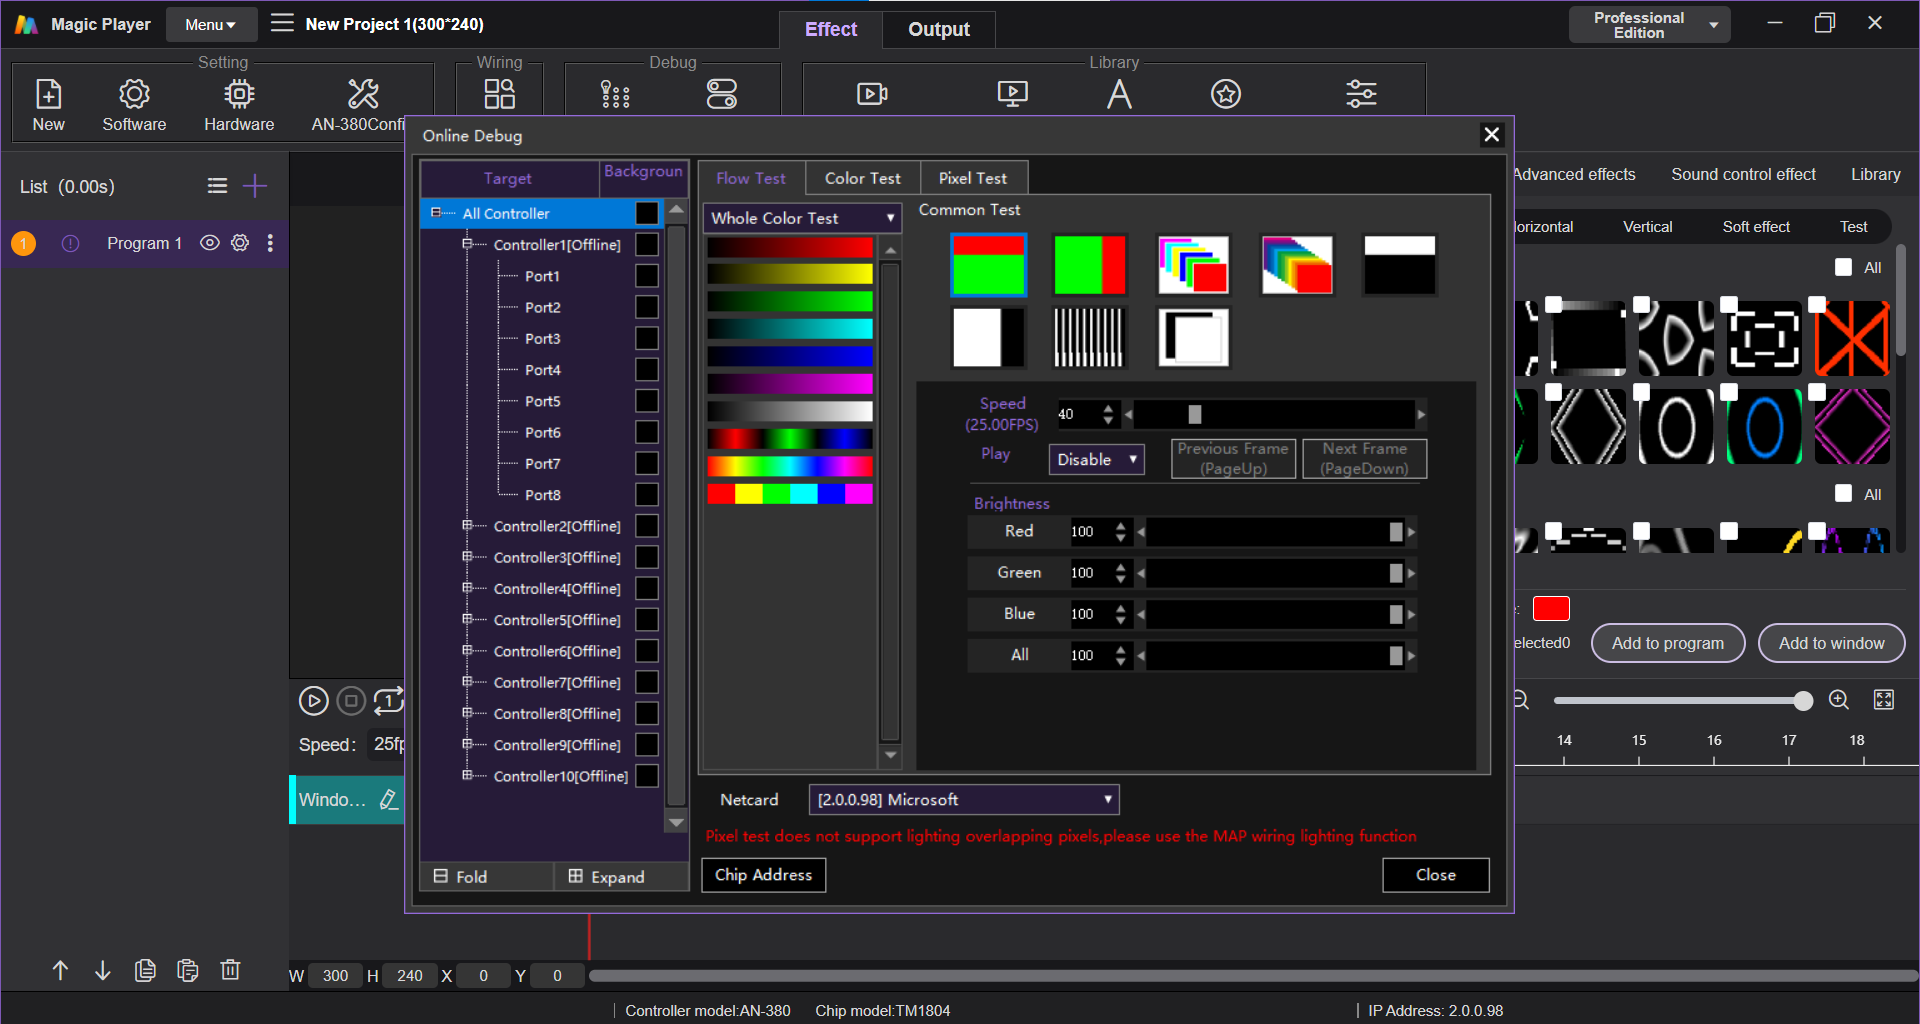Check the Controller1[Offline] checkbox

coord(647,244)
